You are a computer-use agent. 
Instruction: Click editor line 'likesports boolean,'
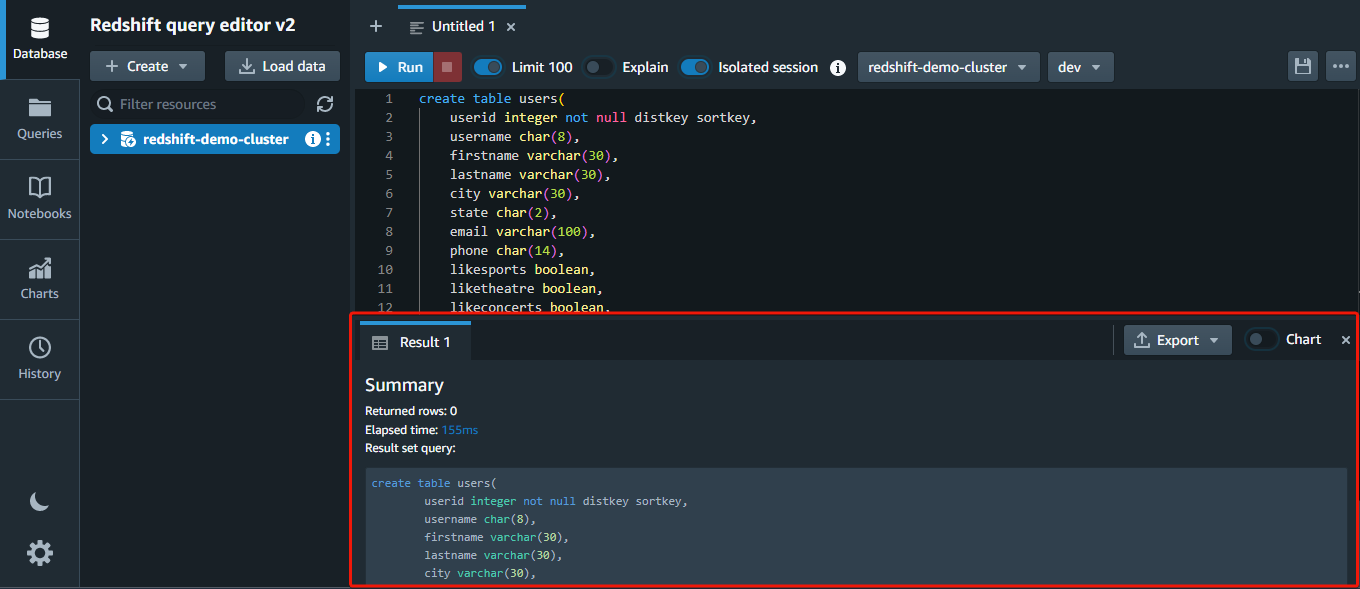[x=523, y=270]
